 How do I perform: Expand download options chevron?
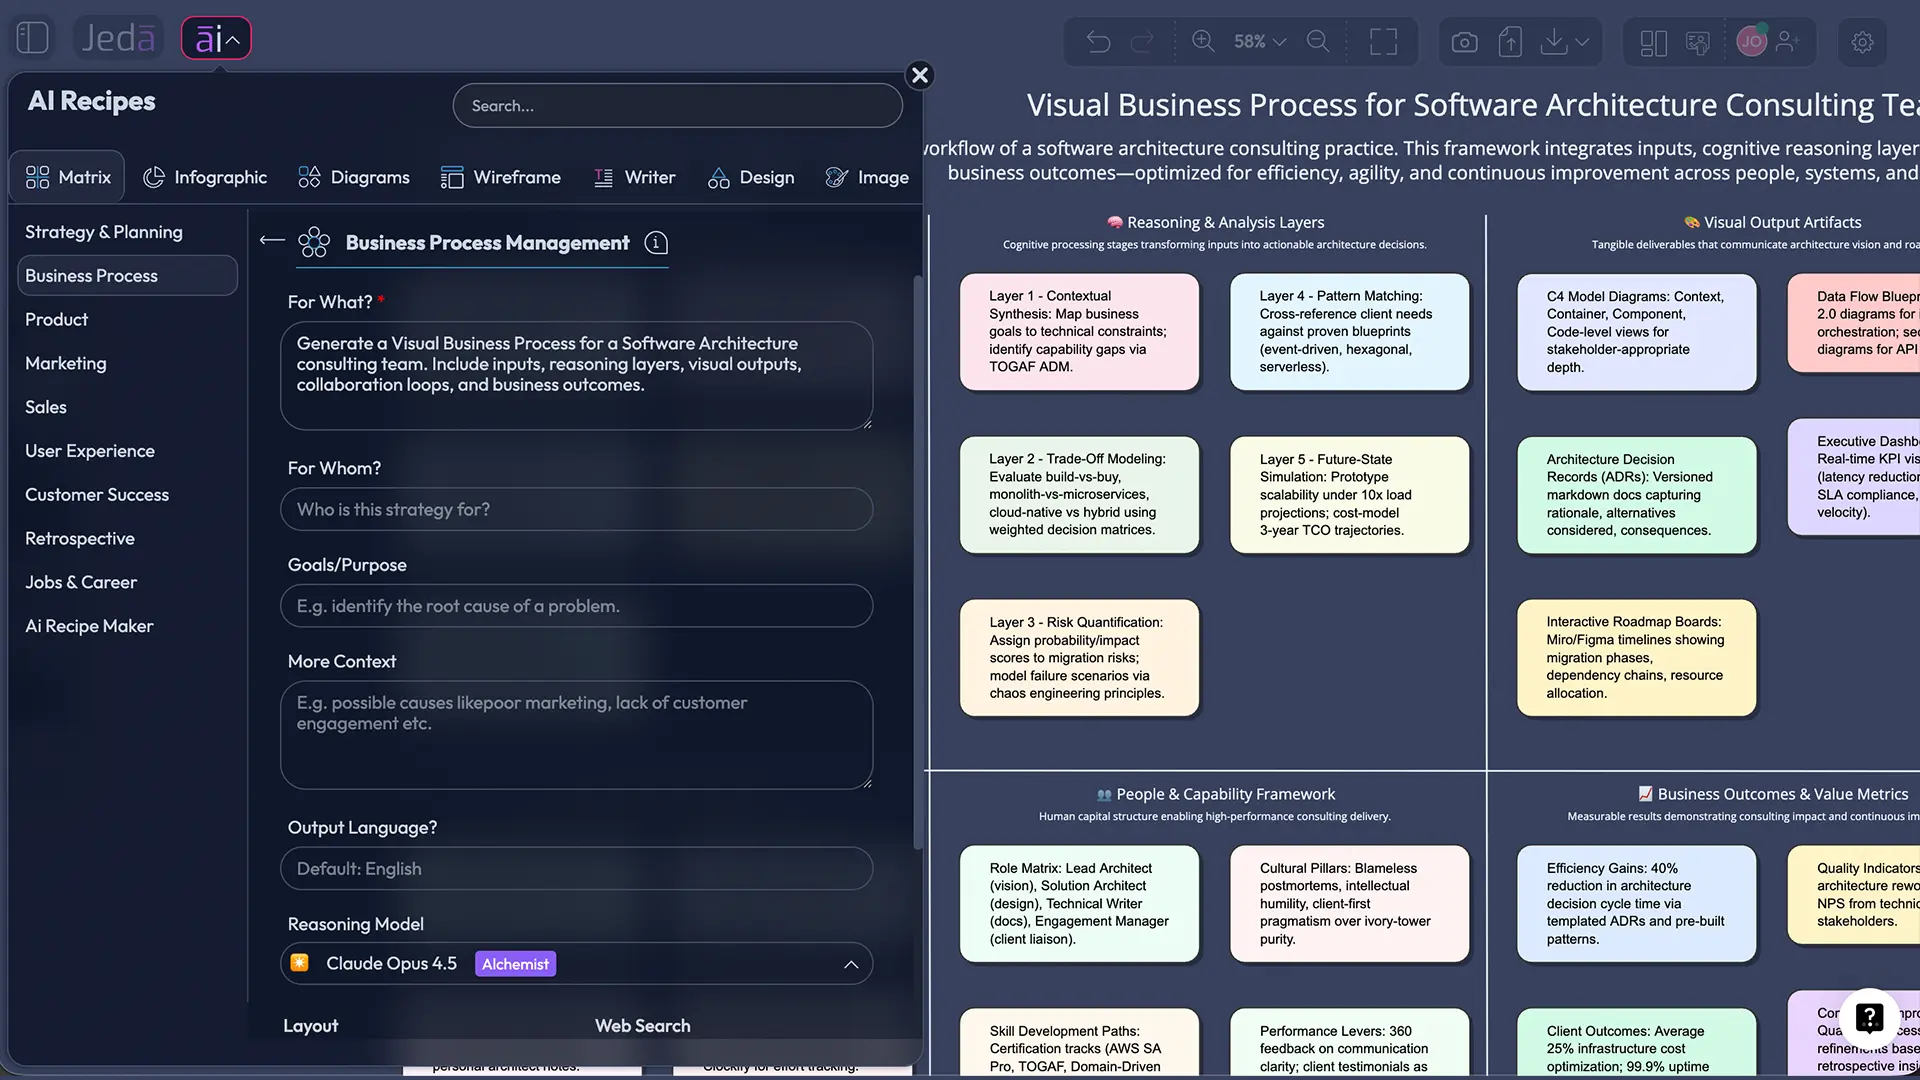(x=1582, y=42)
